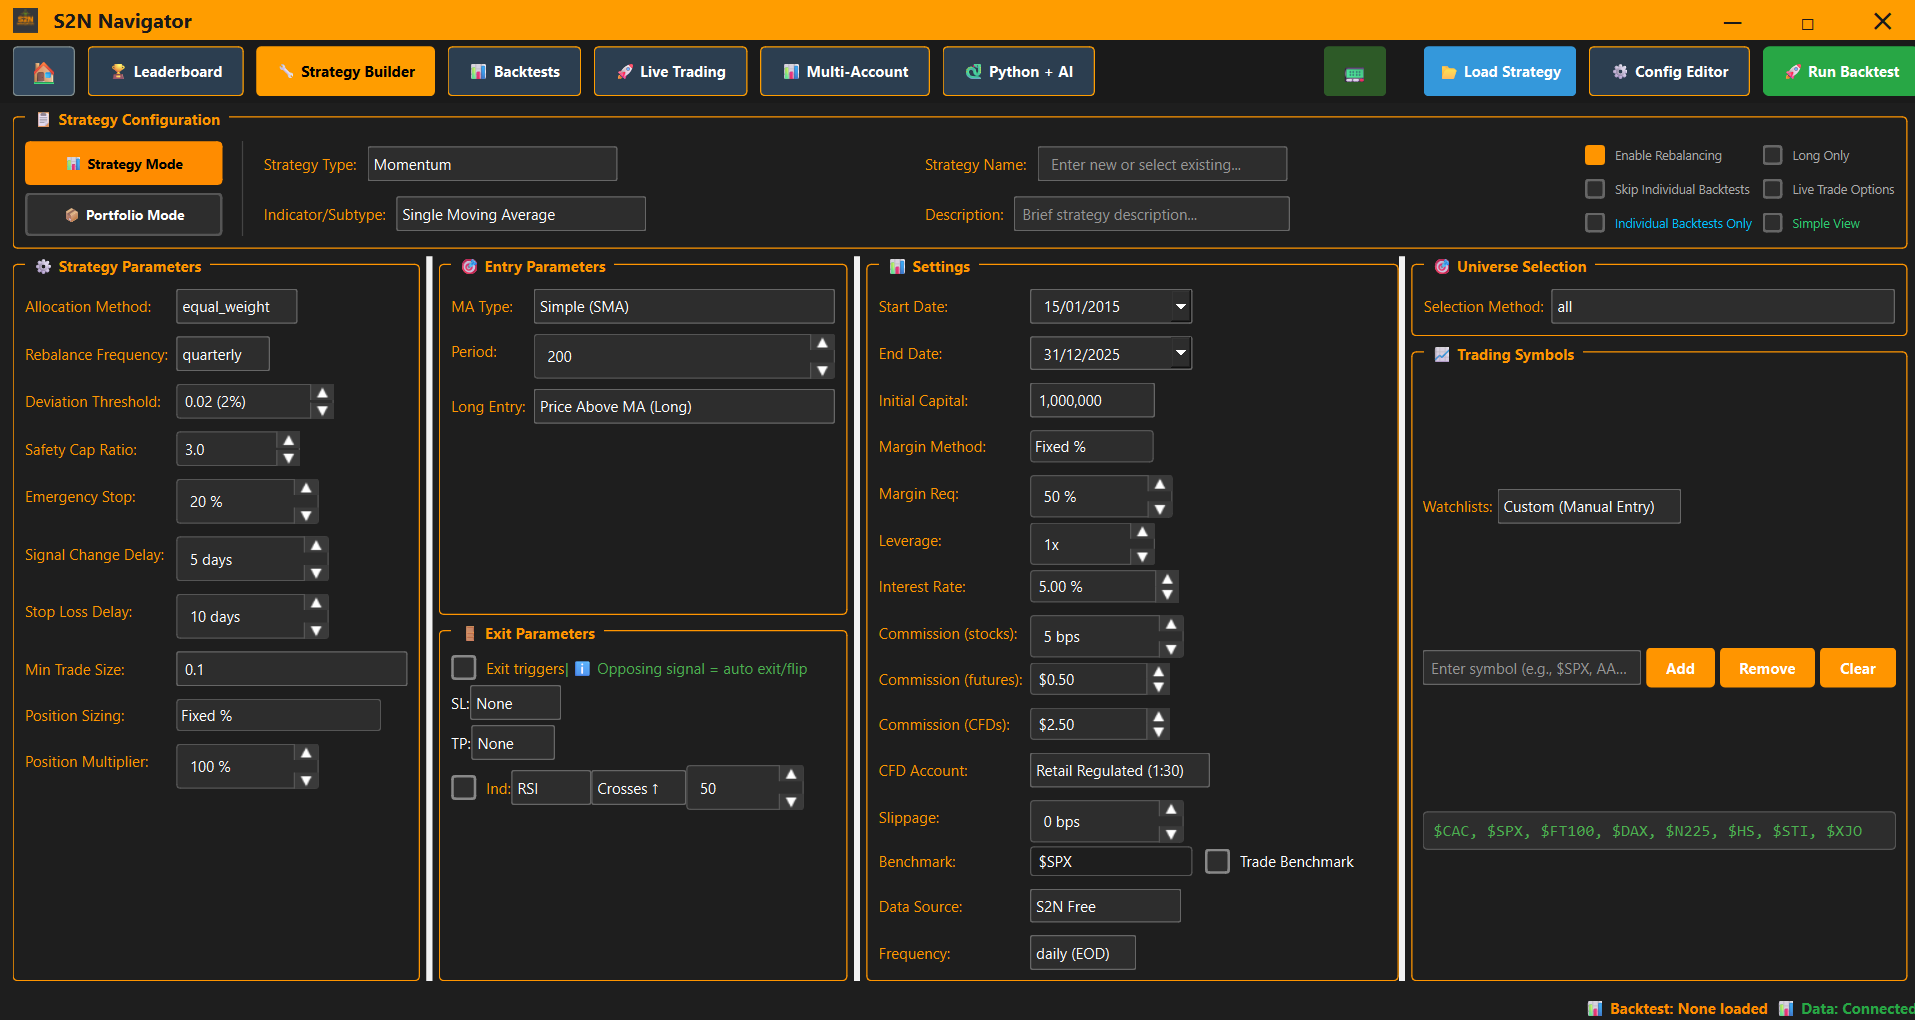Open the Config Editor
The height and width of the screenshot is (1020, 1915).
[x=1669, y=72]
